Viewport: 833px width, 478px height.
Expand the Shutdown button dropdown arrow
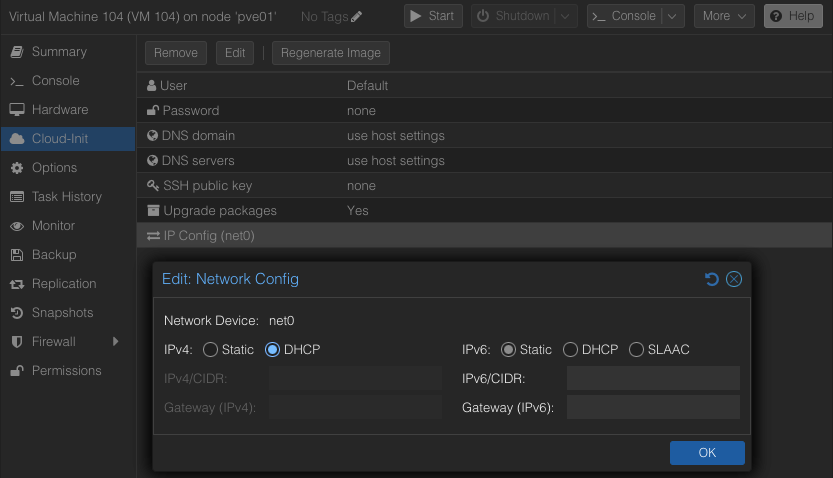(566, 16)
